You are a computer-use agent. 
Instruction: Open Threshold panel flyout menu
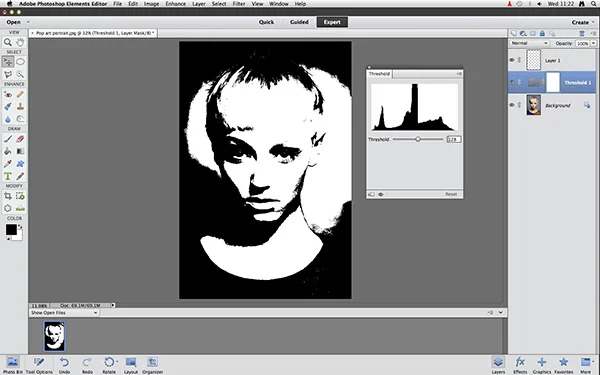click(459, 73)
